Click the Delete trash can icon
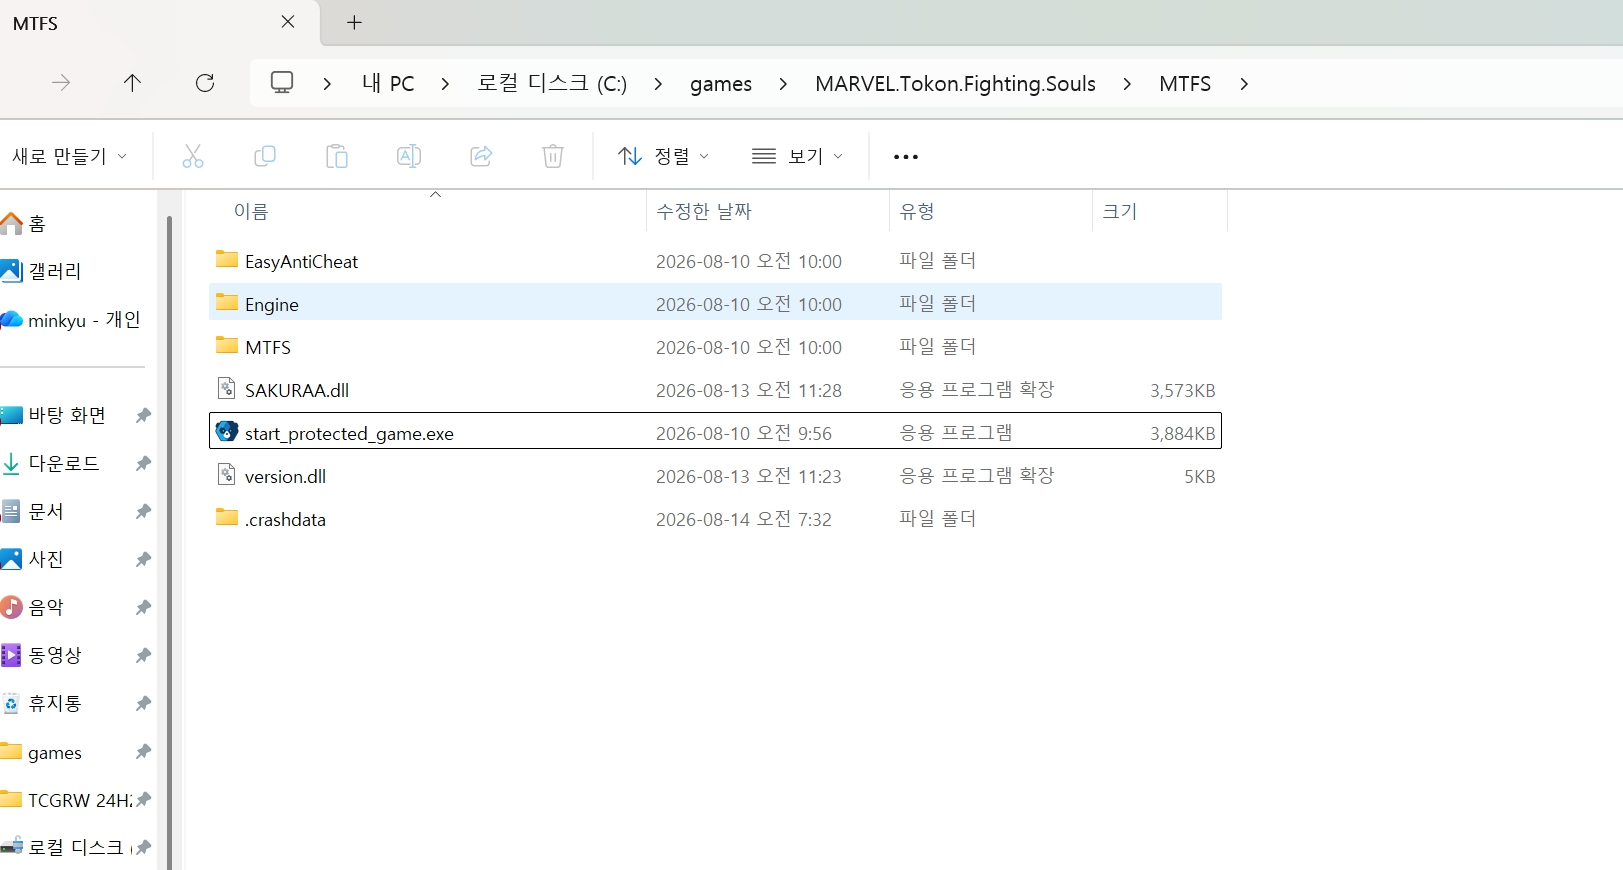The height and width of the screenshot is (870, 1623). pos(553,156)
